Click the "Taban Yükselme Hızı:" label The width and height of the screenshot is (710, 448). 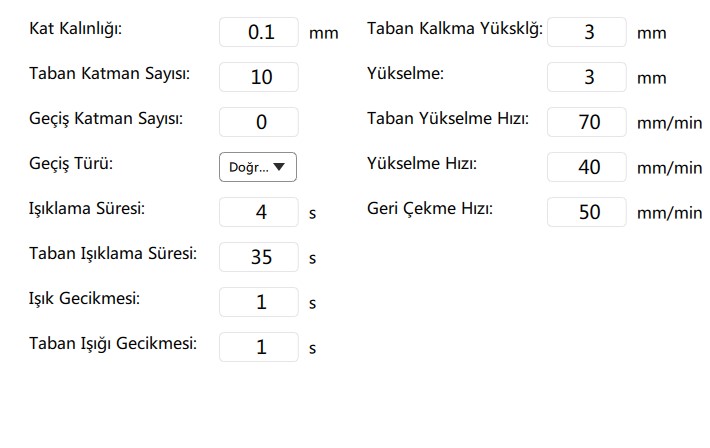[x=448, y=119]
